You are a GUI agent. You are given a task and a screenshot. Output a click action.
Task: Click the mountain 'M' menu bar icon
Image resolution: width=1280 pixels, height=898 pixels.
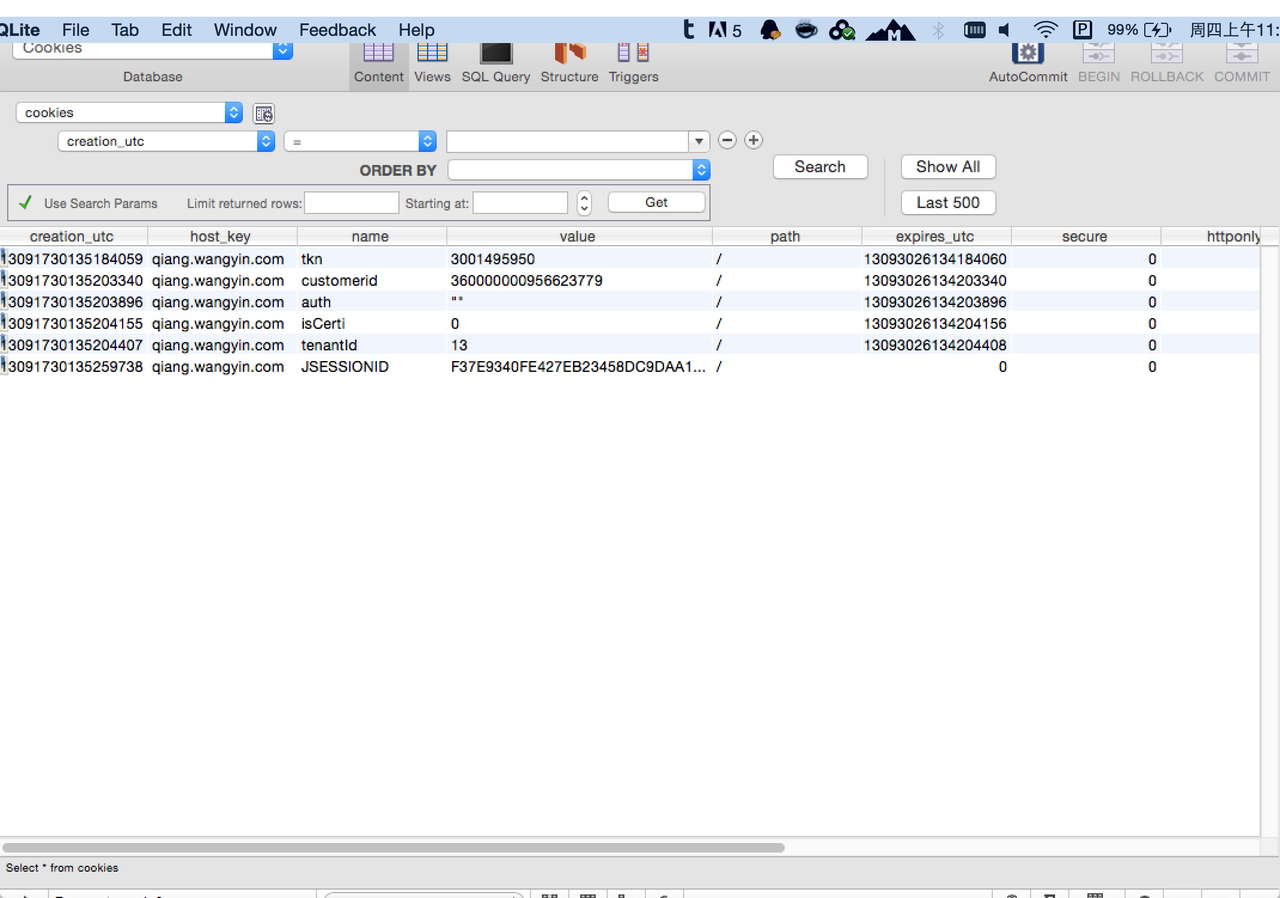click(x=890, y=31)
